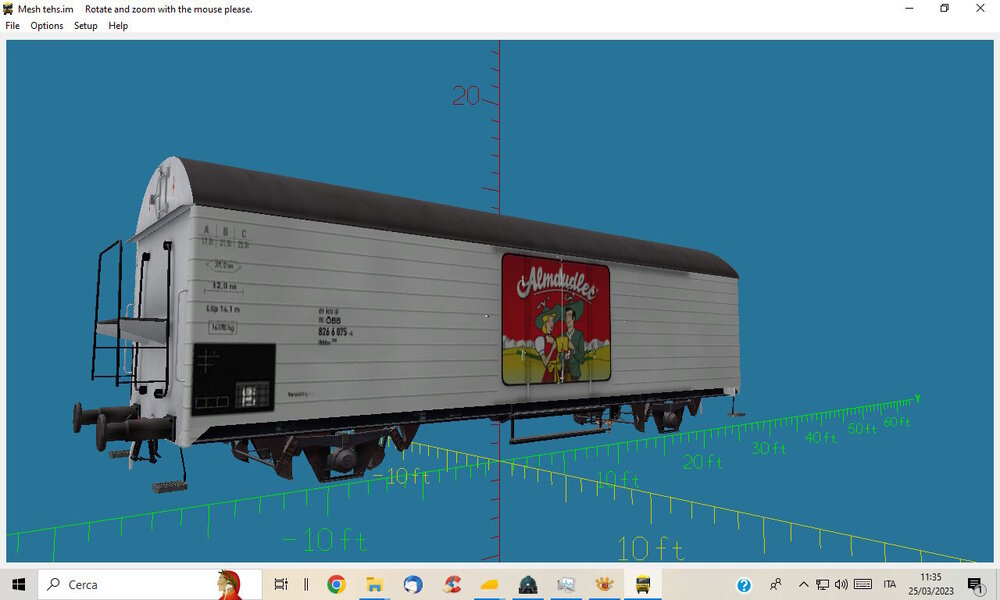Close the Mesh viewer window

tap(980, 8)
